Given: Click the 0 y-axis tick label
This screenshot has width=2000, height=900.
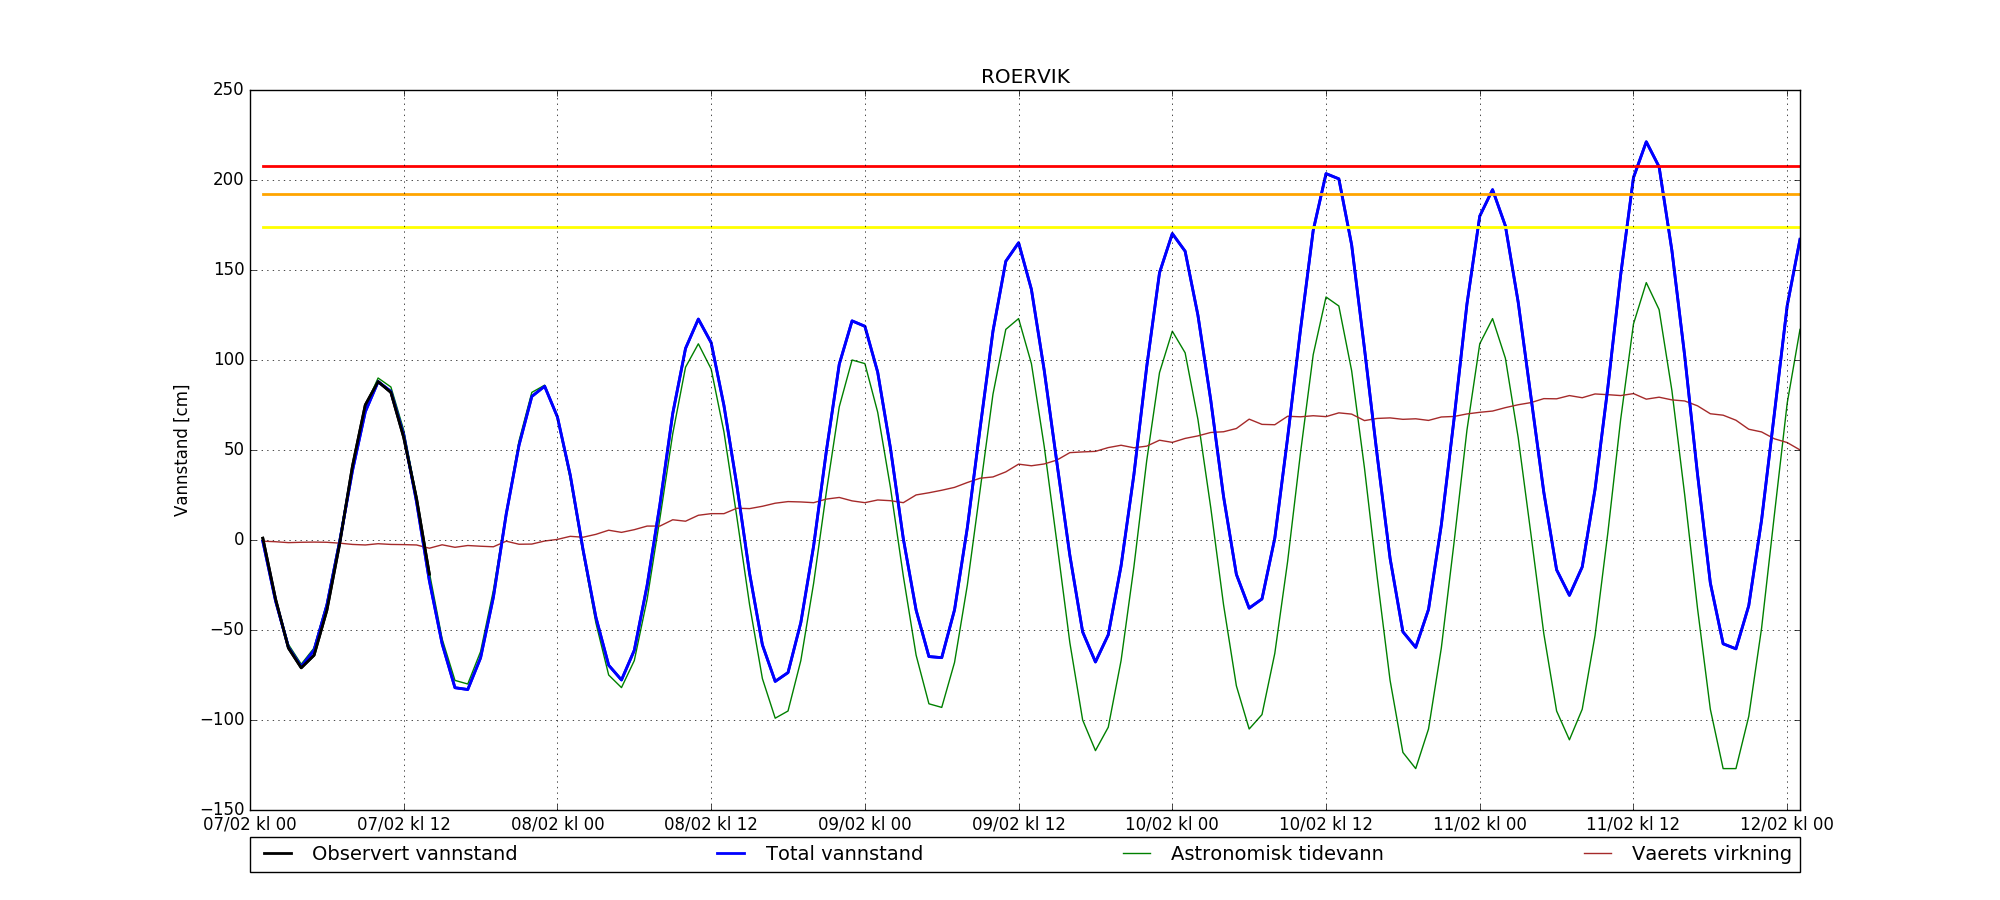Looking at the screenshot, I should [238, 540].
